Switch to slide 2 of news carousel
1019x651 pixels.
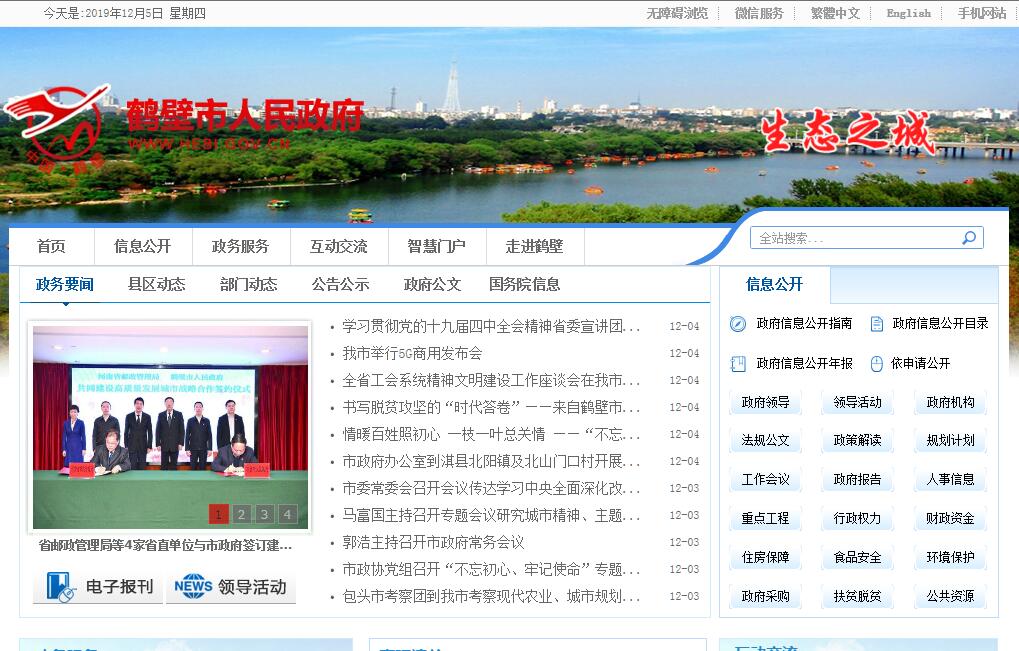click(242, 514)
